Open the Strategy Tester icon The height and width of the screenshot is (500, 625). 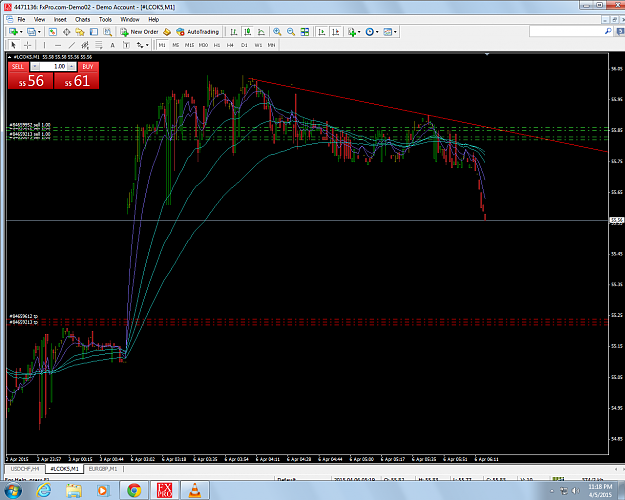click(108, 32)
